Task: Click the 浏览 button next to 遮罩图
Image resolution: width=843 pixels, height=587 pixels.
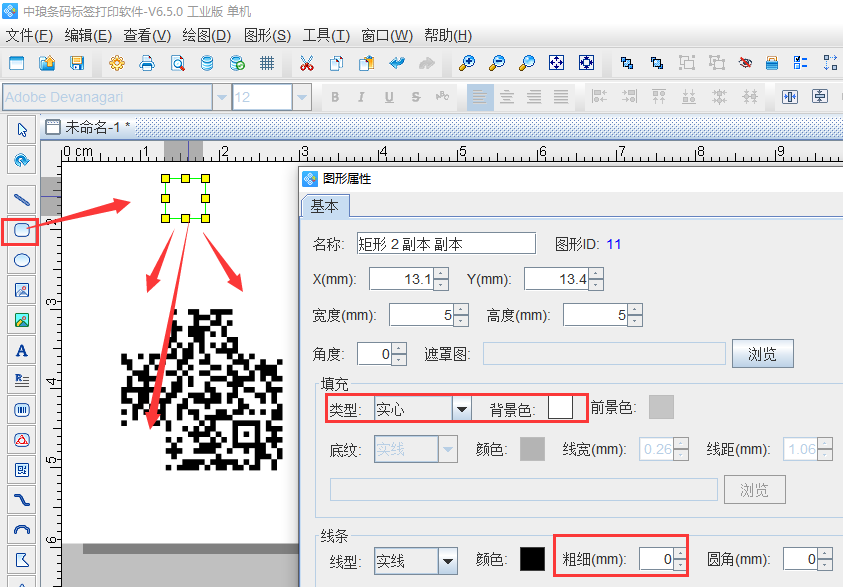Action: coord(762,353)
